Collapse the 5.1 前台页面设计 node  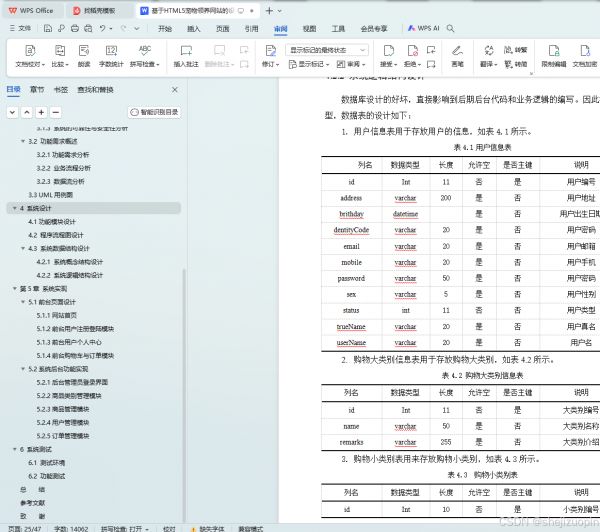(x=23, y=302)
